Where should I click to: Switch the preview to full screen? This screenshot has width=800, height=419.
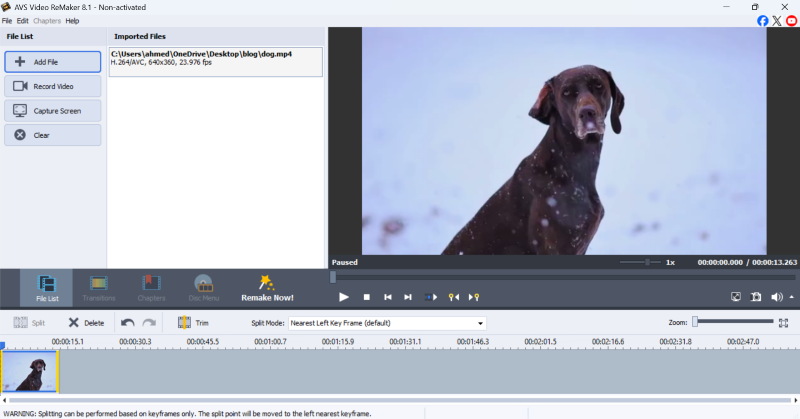tap(736, 297)
